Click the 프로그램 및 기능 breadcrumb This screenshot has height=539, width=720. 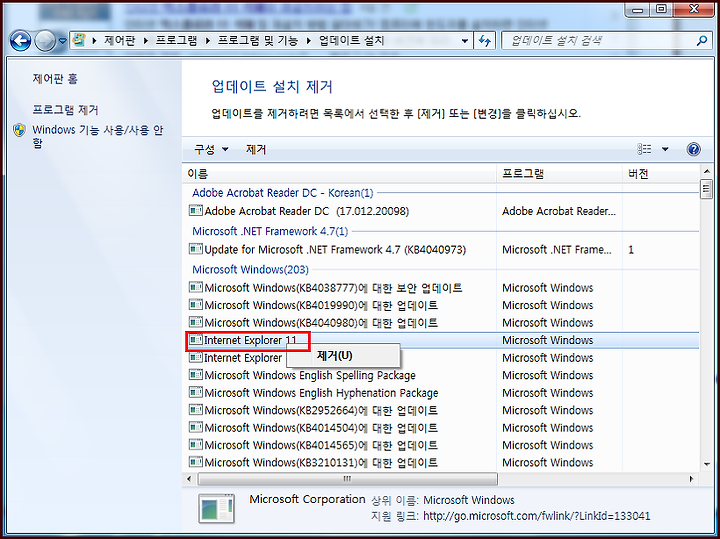click(x=258, y=40)
